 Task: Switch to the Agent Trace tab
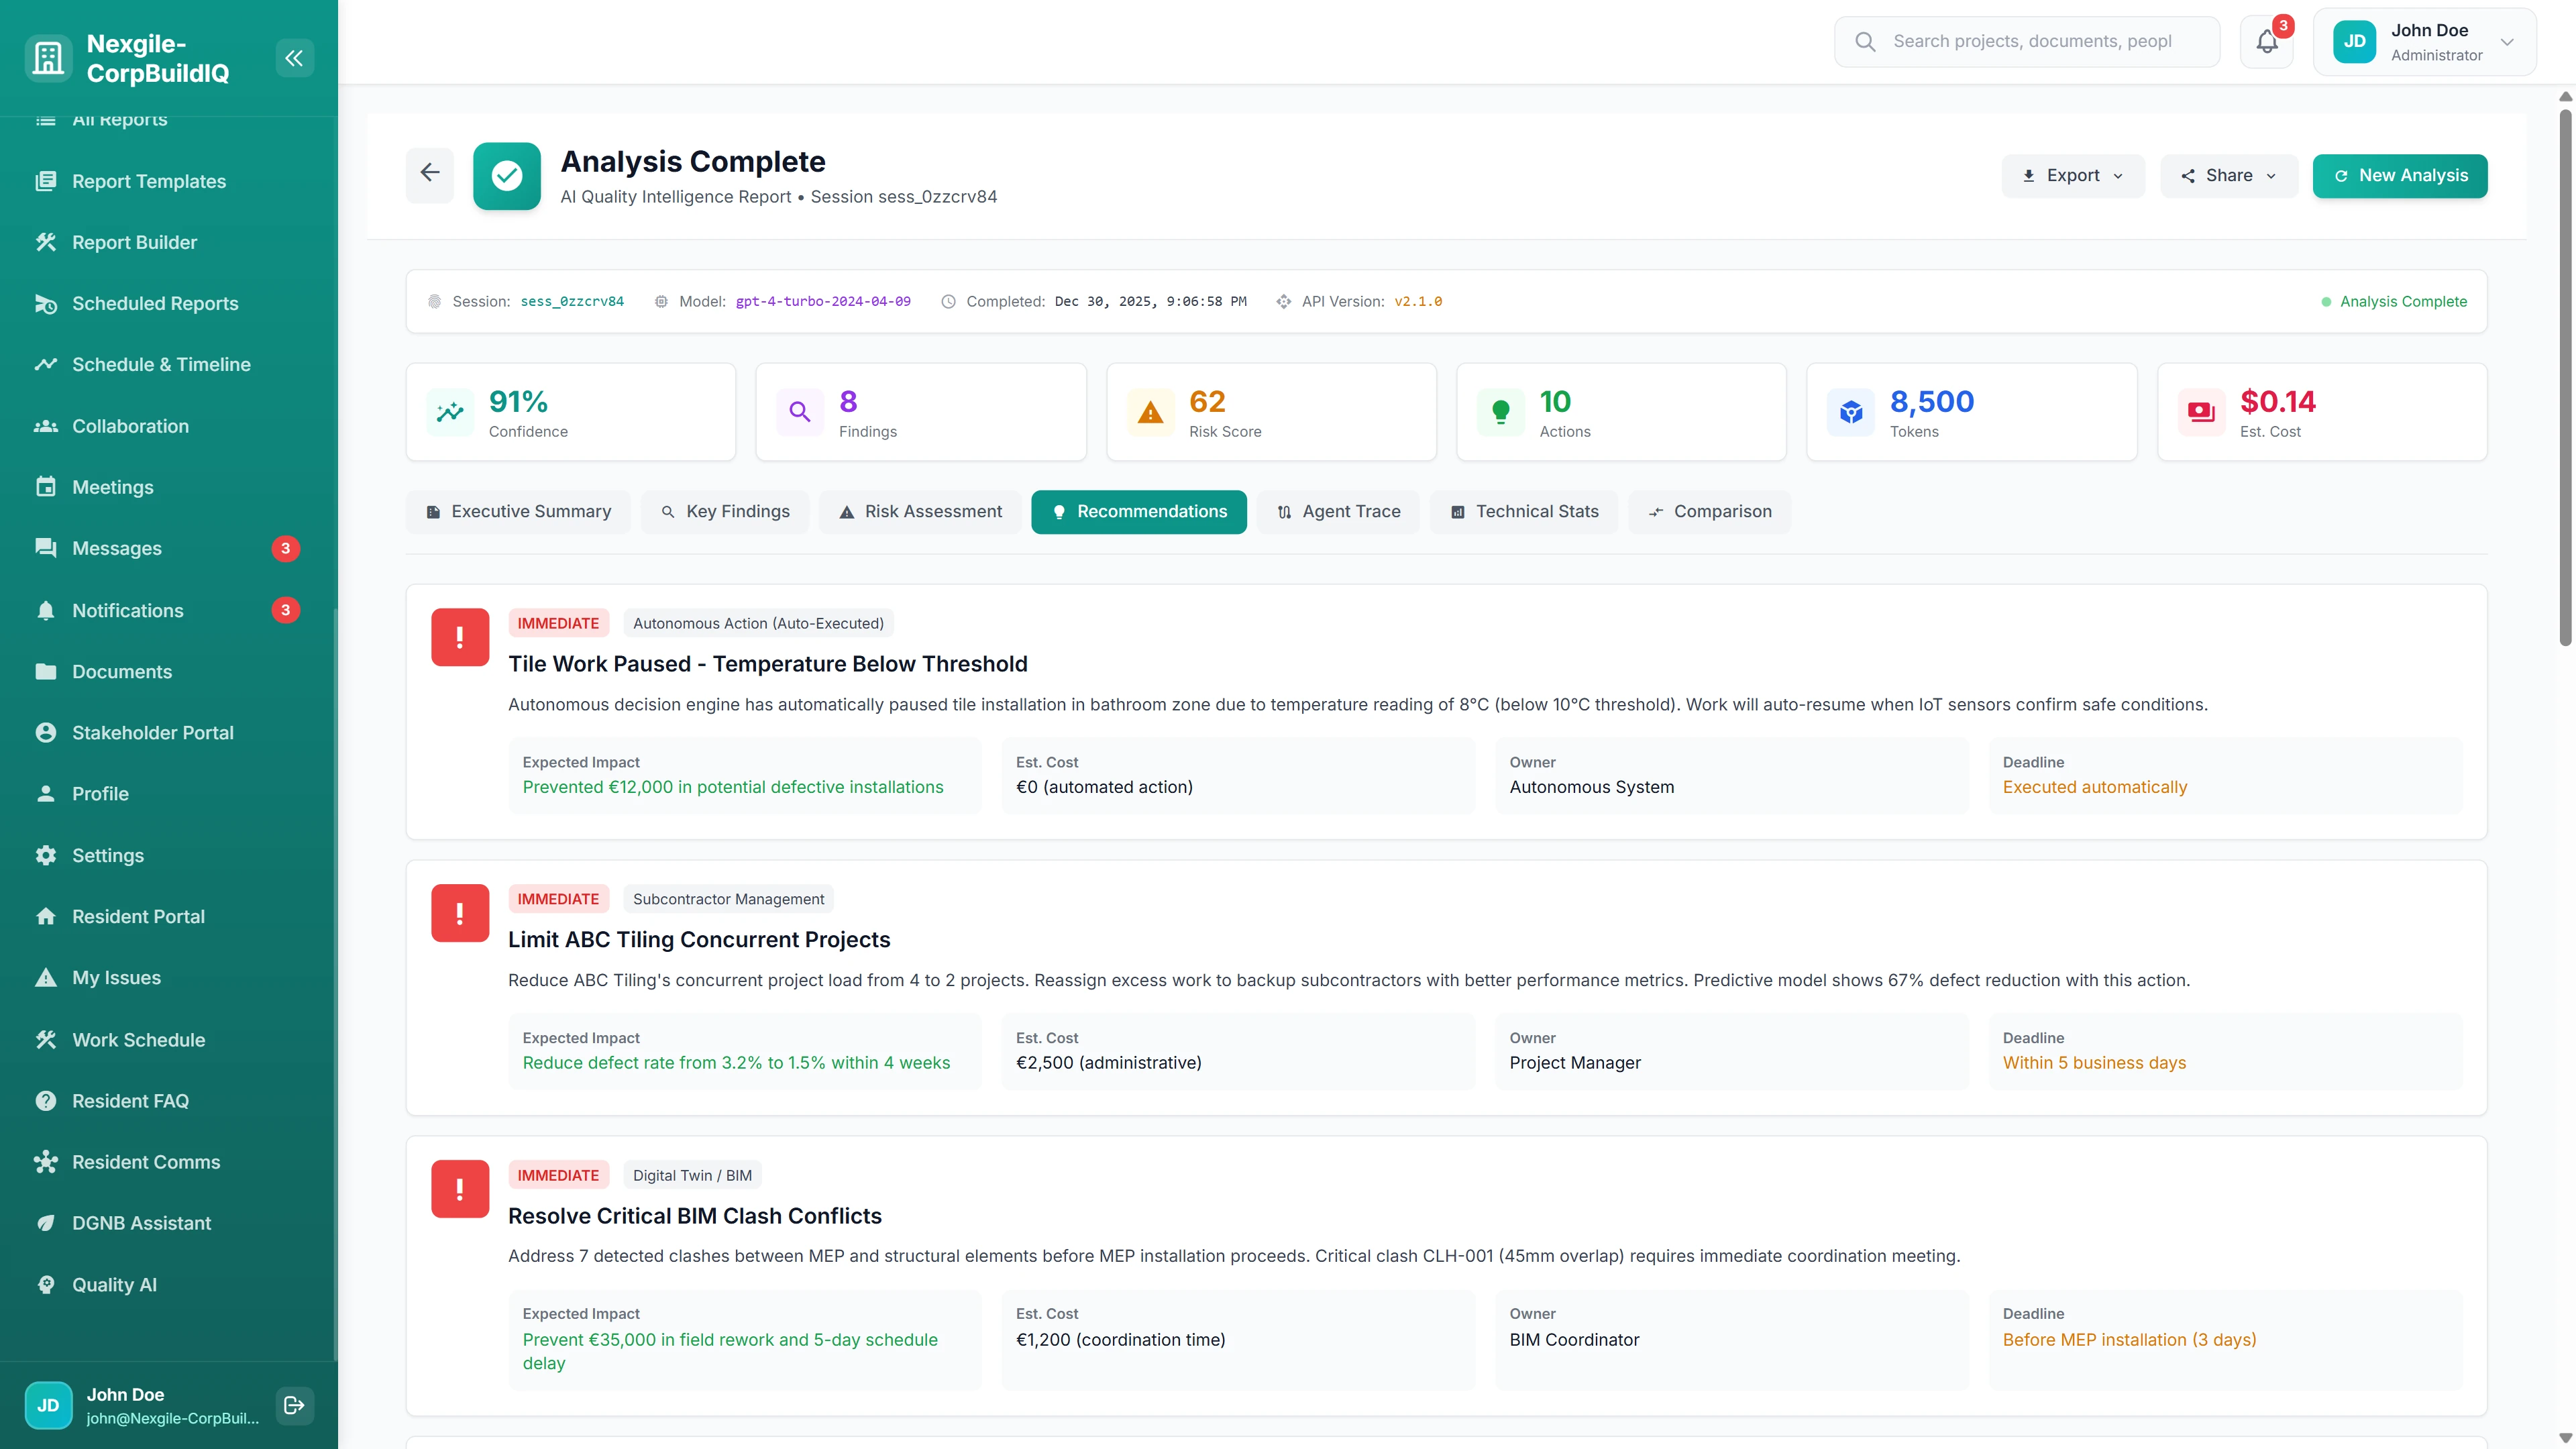(1338, 512)
